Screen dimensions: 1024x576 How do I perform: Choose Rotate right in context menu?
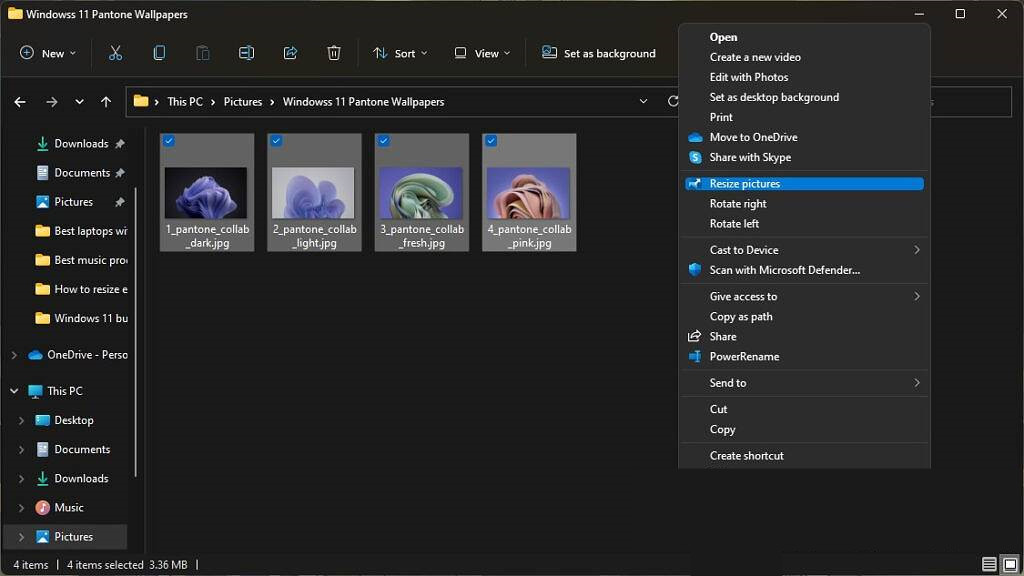point(738,204)
